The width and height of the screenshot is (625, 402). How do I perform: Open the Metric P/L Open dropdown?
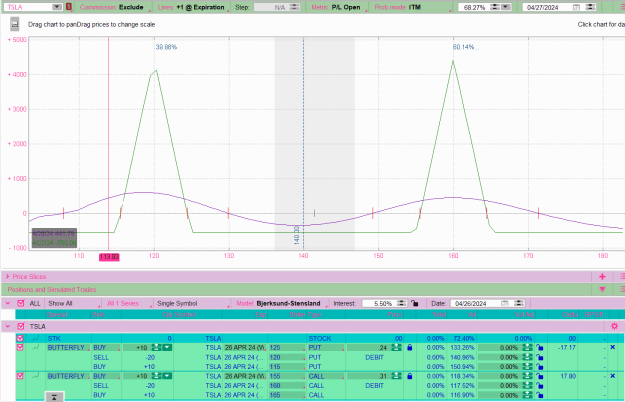[x=338, y=7]
